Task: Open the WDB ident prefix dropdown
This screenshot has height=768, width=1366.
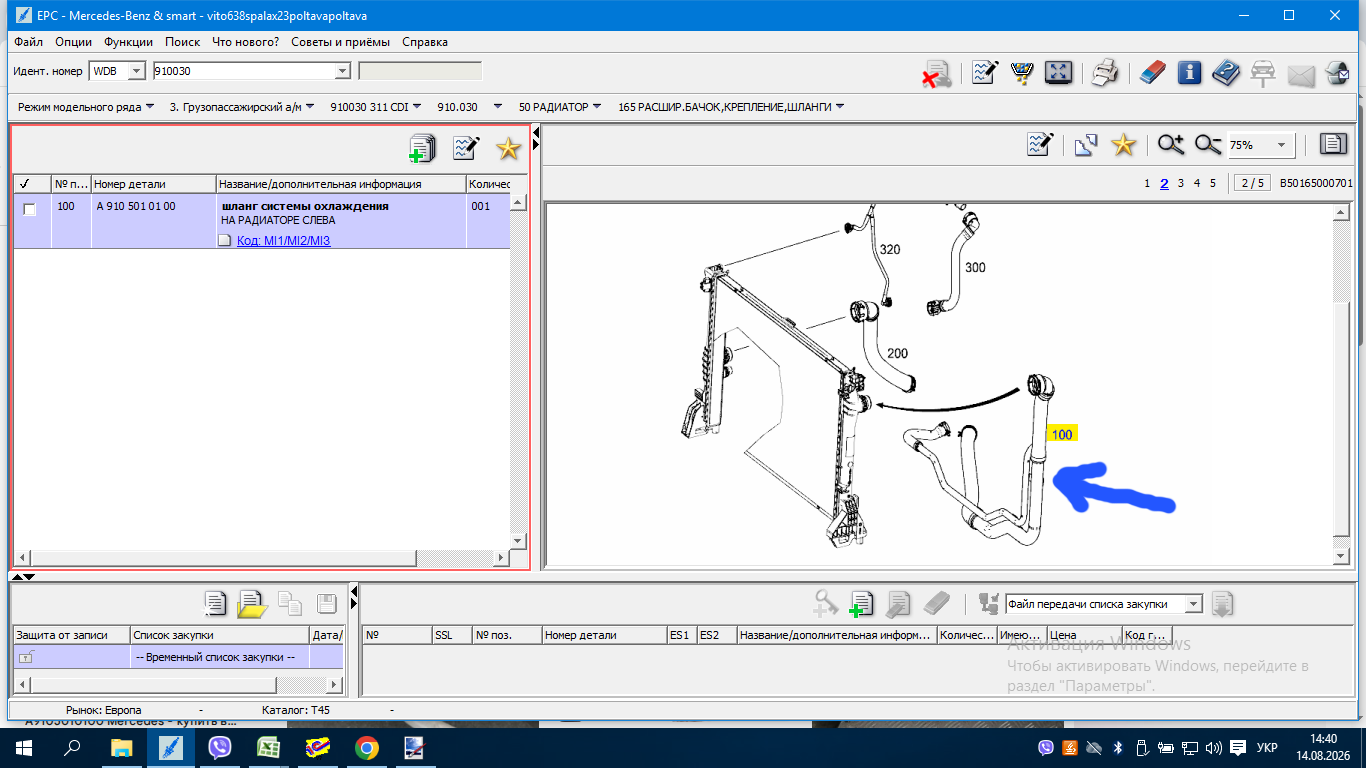Action: pos(137,71)
